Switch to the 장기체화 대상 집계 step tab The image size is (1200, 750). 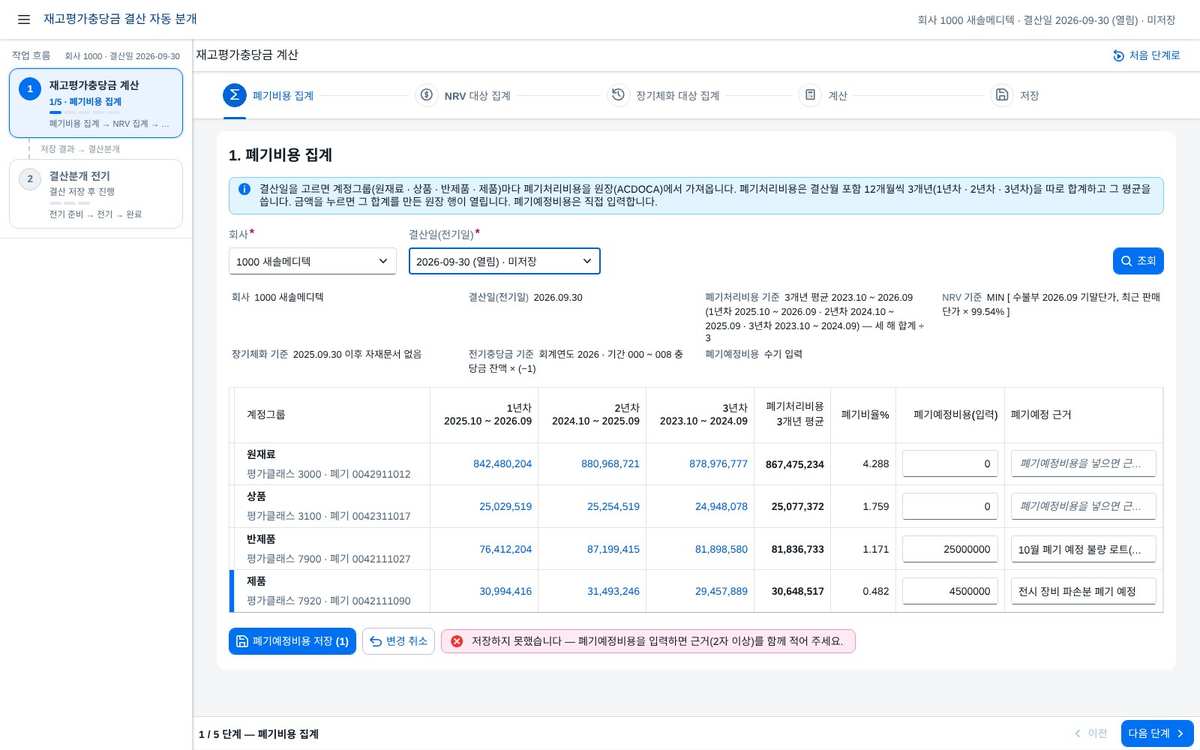point(664,96)
